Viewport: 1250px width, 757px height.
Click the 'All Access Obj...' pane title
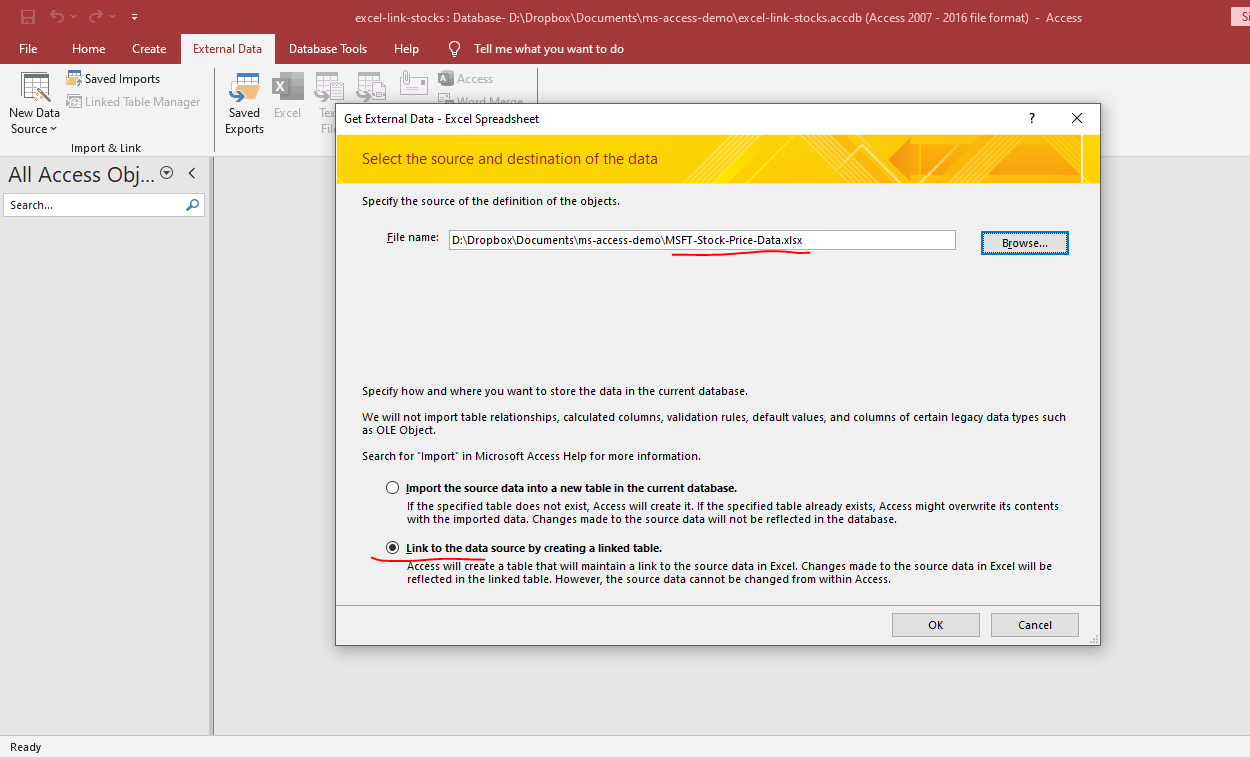click(x=82, y=174)
